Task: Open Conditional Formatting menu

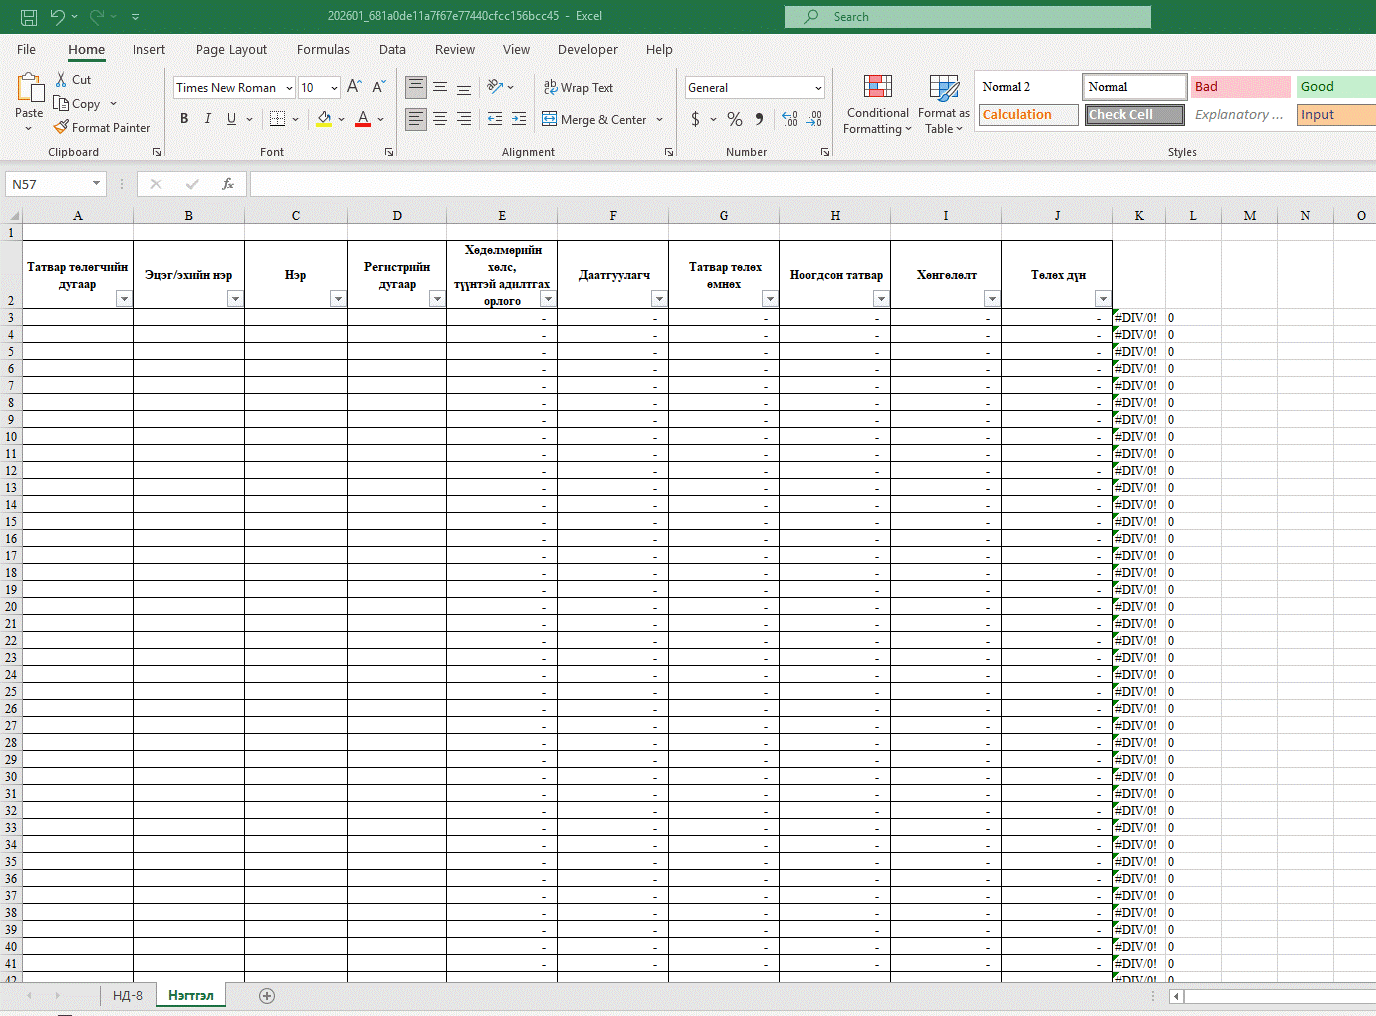Action: (x=877, y=105)
